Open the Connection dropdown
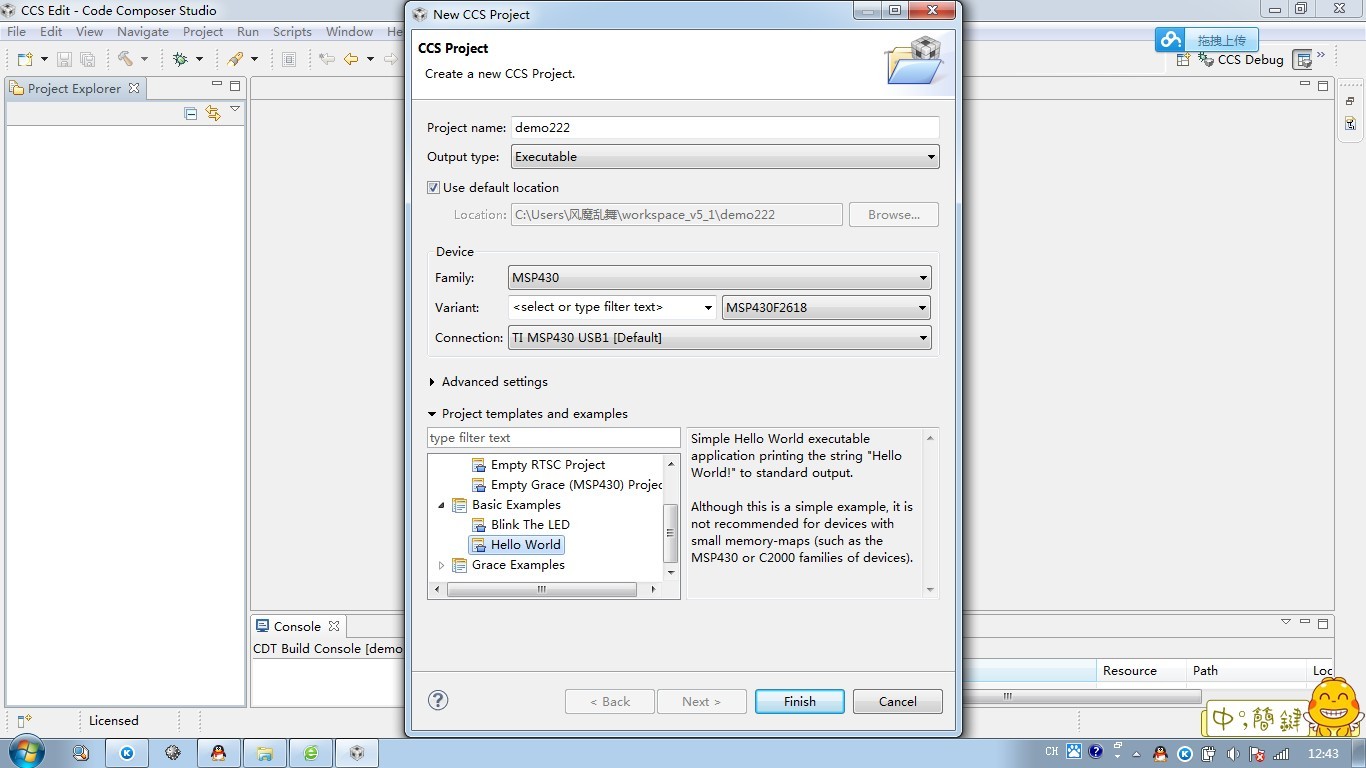 (x=719, y=338)
